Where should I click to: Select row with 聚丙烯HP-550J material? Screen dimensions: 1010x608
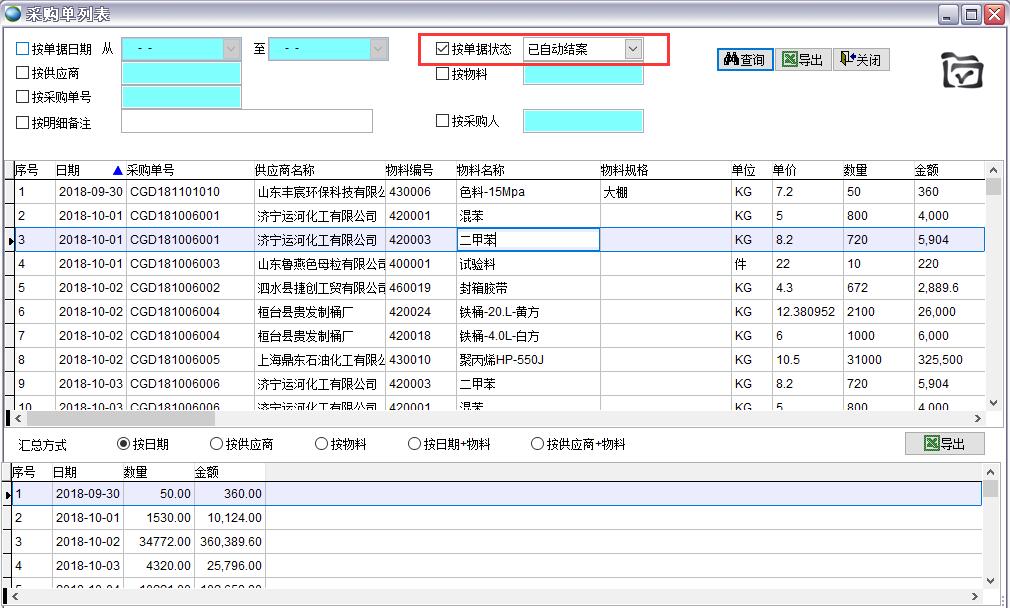(x=500, y=360)
